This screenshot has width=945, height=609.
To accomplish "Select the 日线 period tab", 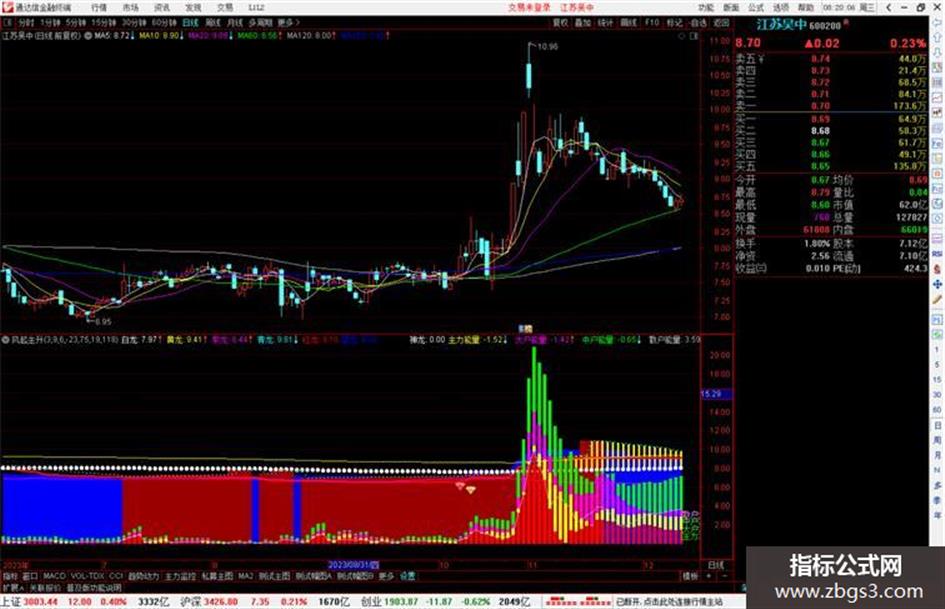I will click(190, 22).
